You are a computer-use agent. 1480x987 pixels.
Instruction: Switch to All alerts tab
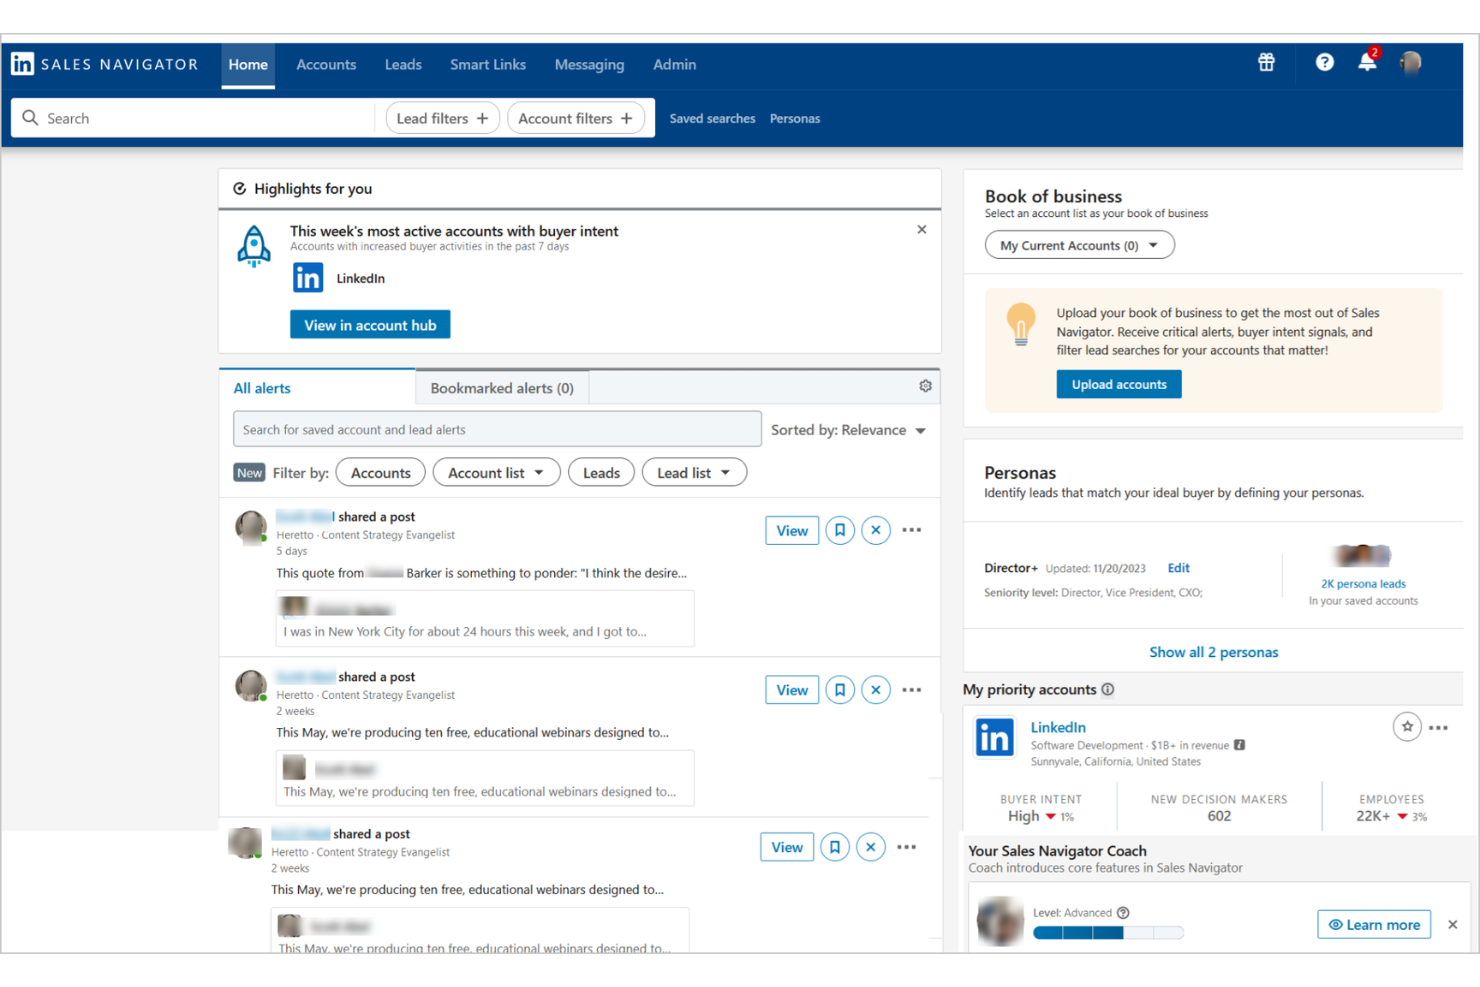[317, 388]
